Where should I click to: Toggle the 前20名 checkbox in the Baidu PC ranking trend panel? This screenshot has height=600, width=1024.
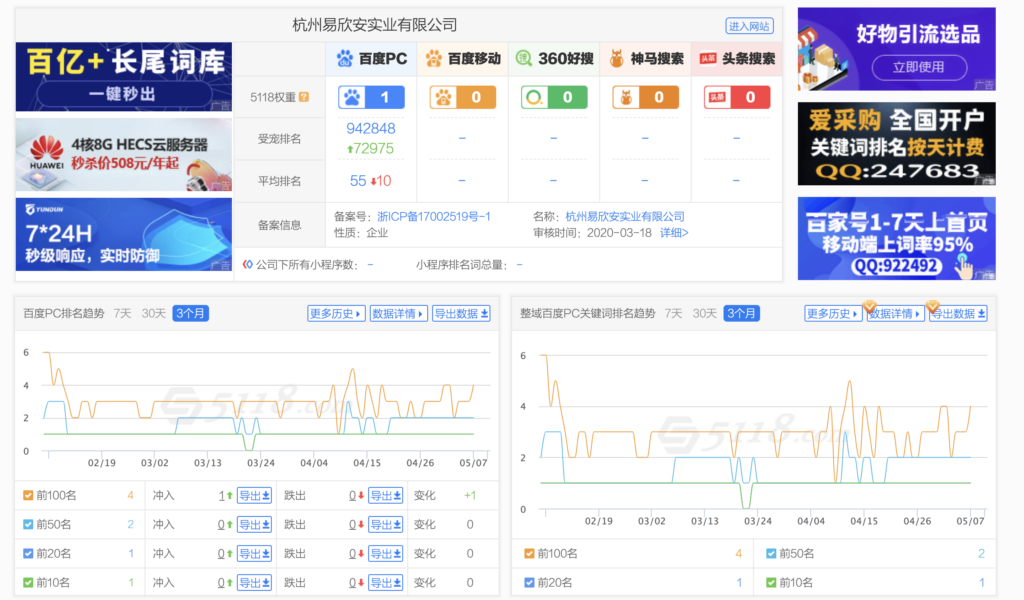[28, 554]
